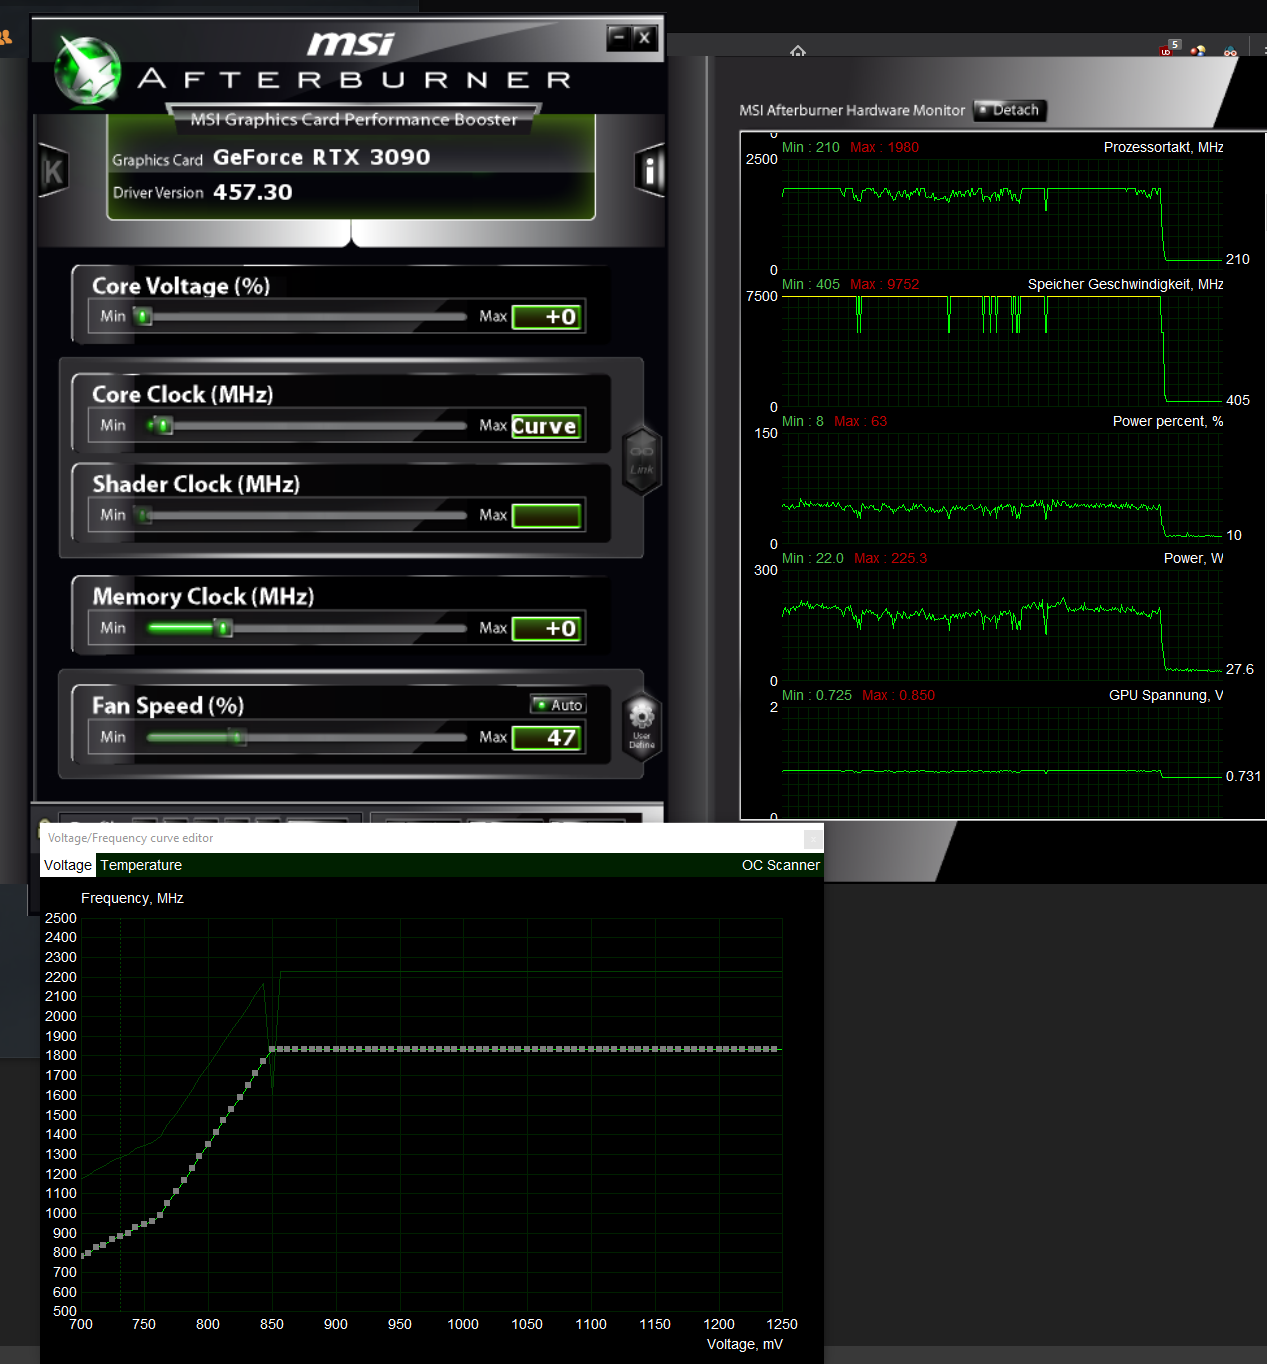The image size is (1267, 1364).
Task: Click the Max : 9752 memory speed value
Action: [x=884, y=284]
